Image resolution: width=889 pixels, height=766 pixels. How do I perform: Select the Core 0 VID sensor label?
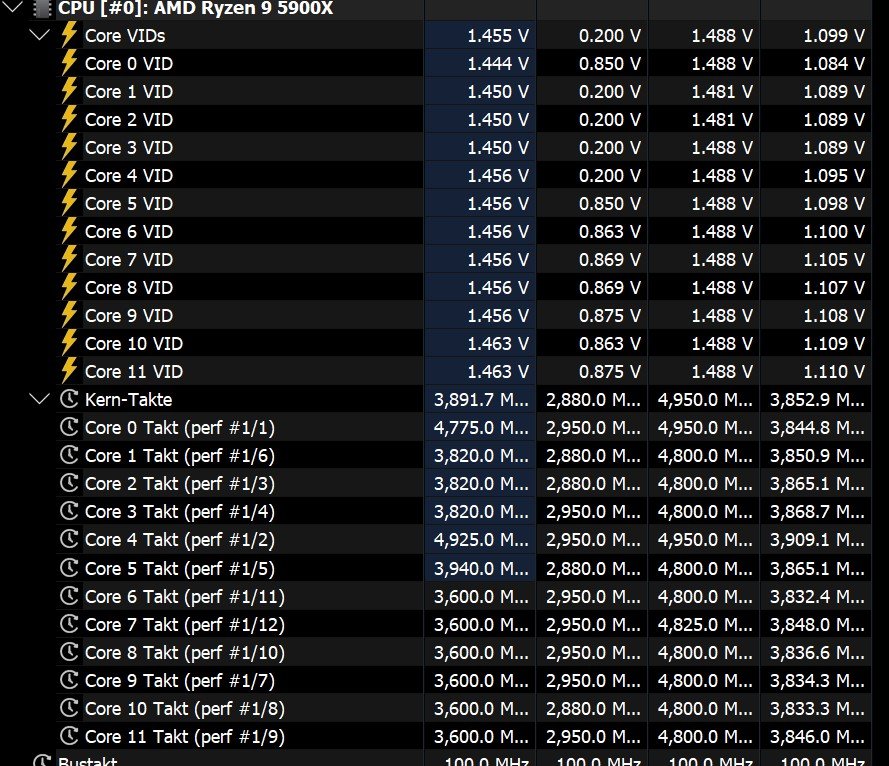[x=129, y=64]
